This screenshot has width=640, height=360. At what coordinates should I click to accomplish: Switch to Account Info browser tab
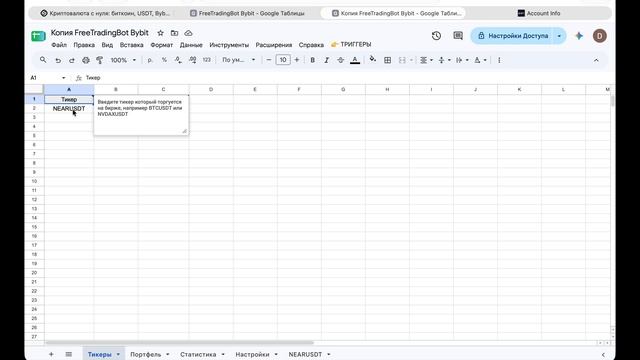coord(539,13)
